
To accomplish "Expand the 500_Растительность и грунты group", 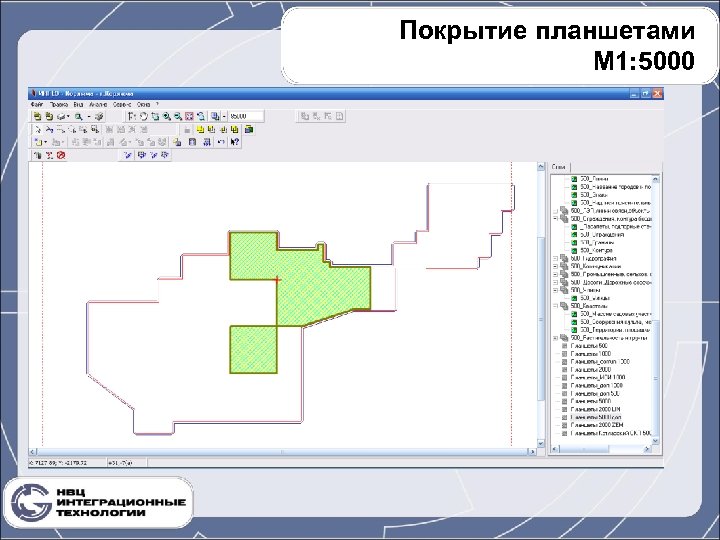I will pyautogui.click(x=555, y=338).
